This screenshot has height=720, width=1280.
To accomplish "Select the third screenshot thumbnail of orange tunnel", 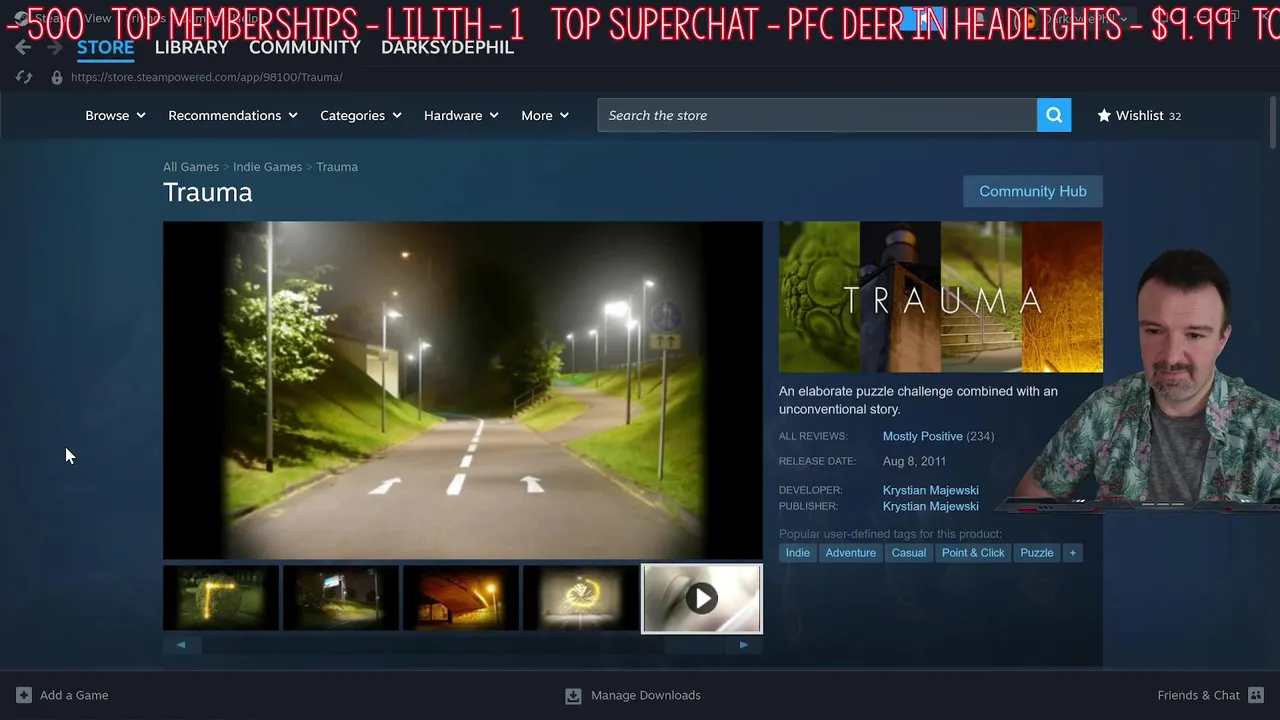I will (461, 599).
